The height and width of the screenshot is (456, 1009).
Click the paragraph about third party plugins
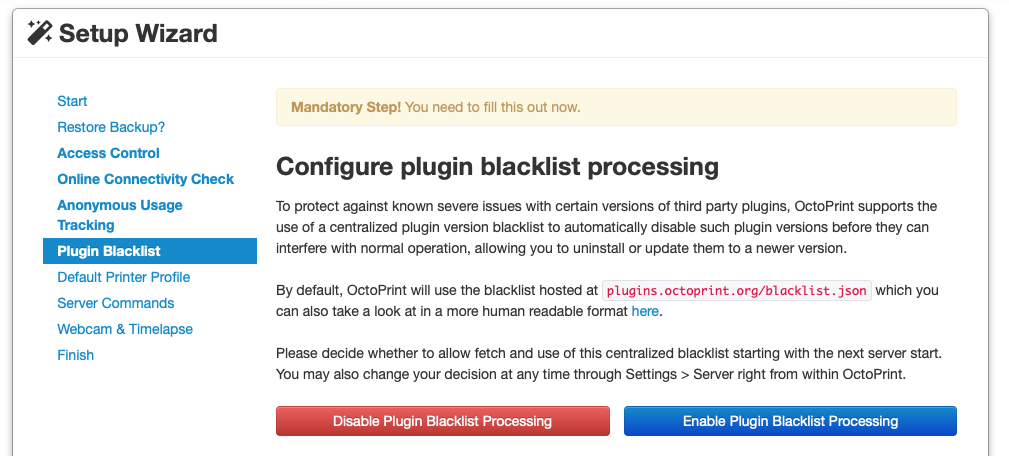605,227
